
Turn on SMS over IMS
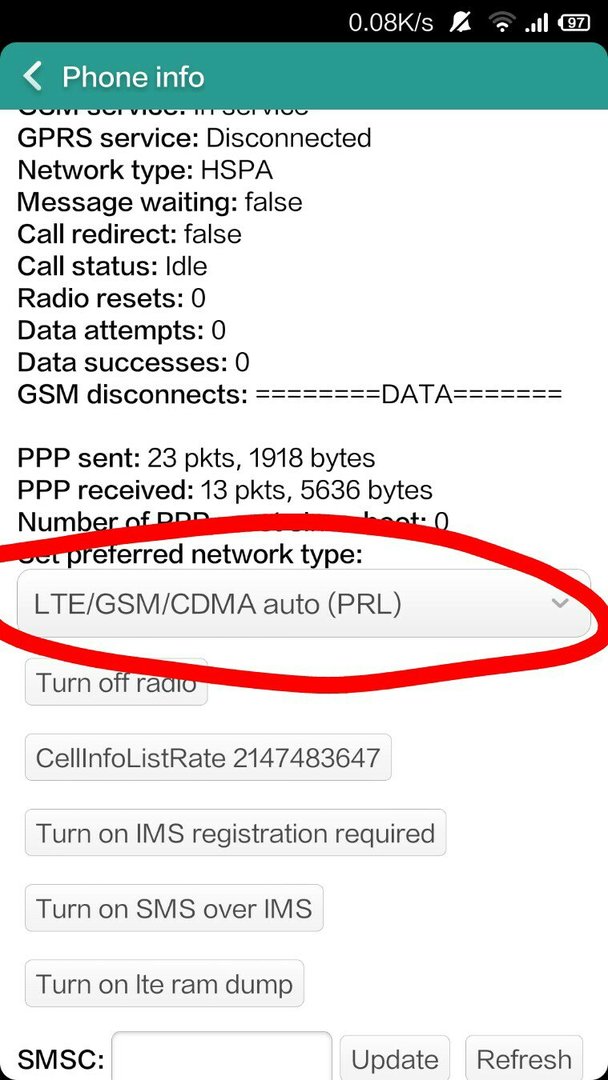174,908
